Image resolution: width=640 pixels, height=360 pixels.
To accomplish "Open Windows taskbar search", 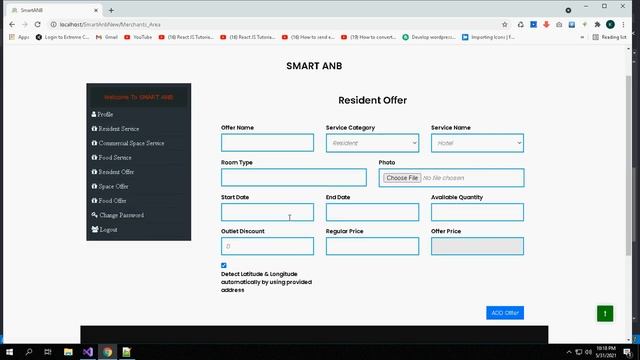I will (29, 352).
